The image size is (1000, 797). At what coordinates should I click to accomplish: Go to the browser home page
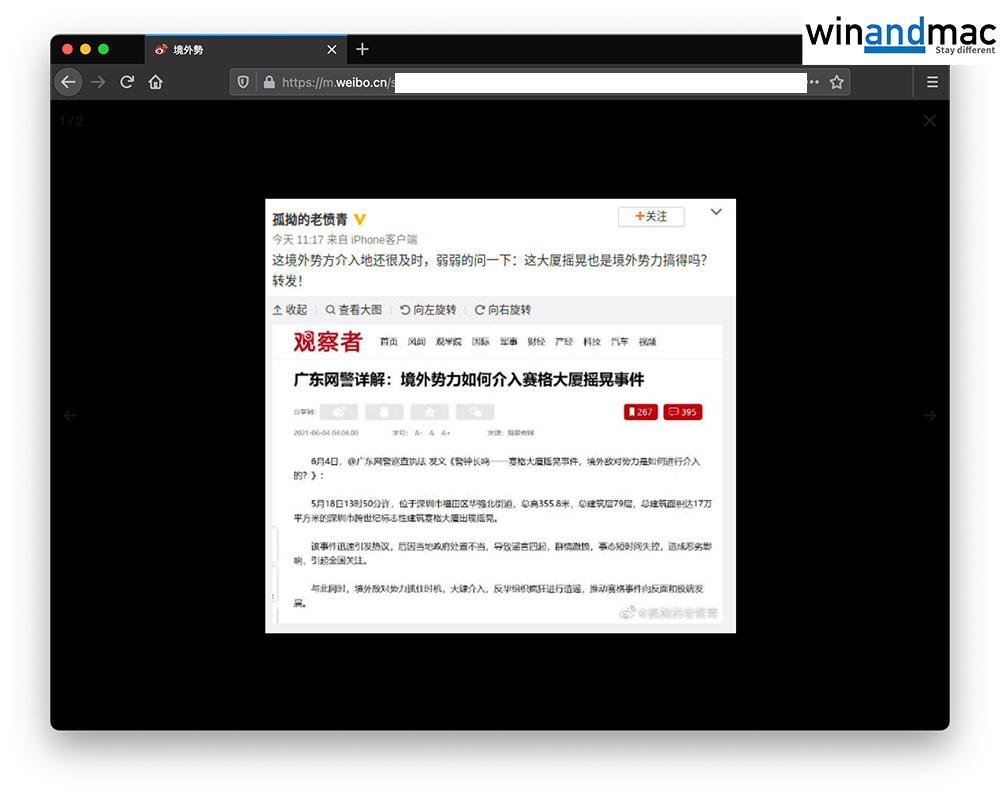156,82
